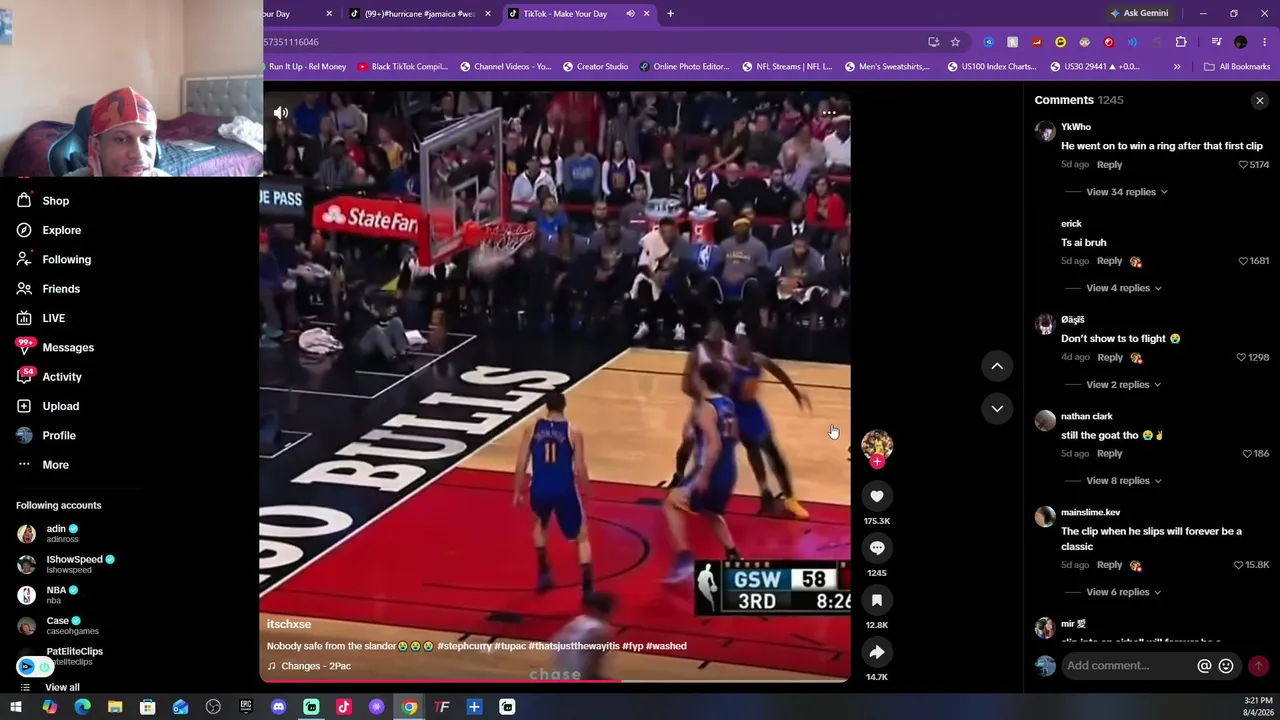
Task: Open the video options three-dot menu
Action: tap(829, 113)
